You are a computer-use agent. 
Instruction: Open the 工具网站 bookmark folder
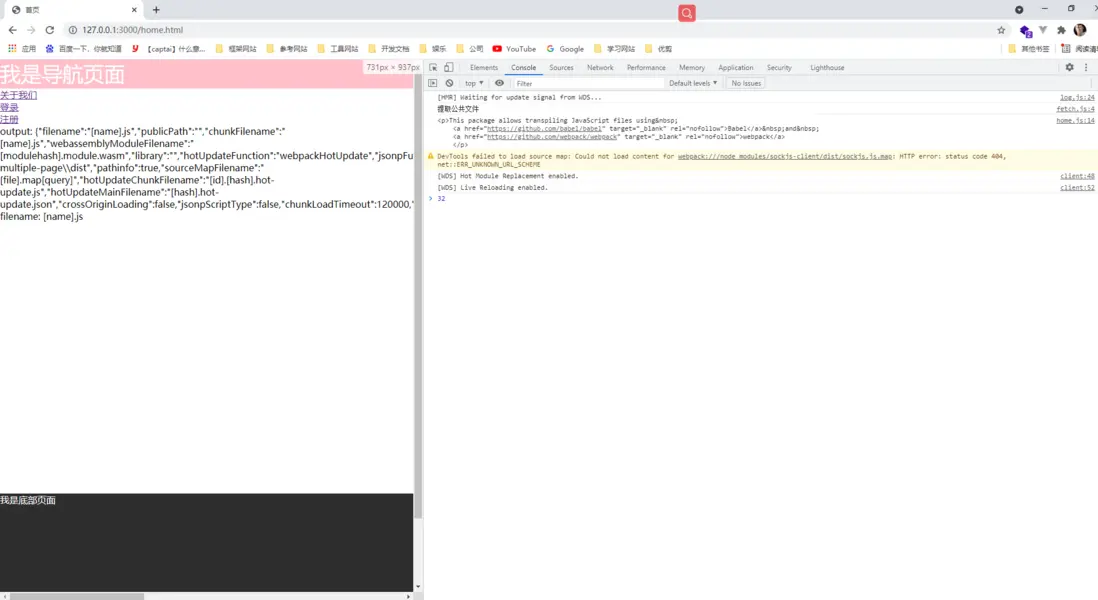click(x=338, y=49)
